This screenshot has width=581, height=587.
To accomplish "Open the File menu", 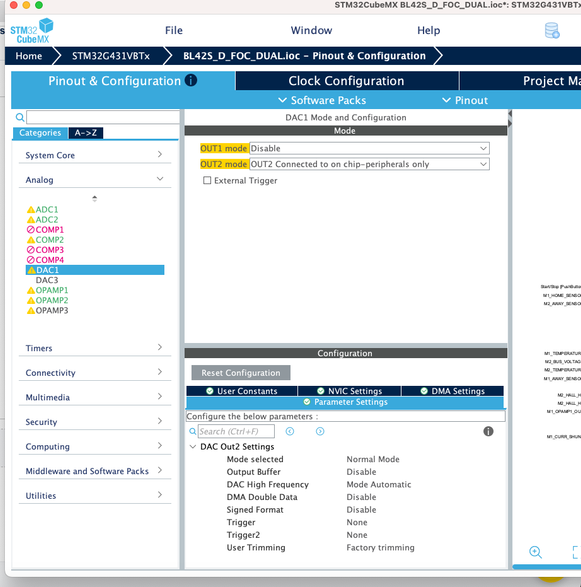I will 174,30.
